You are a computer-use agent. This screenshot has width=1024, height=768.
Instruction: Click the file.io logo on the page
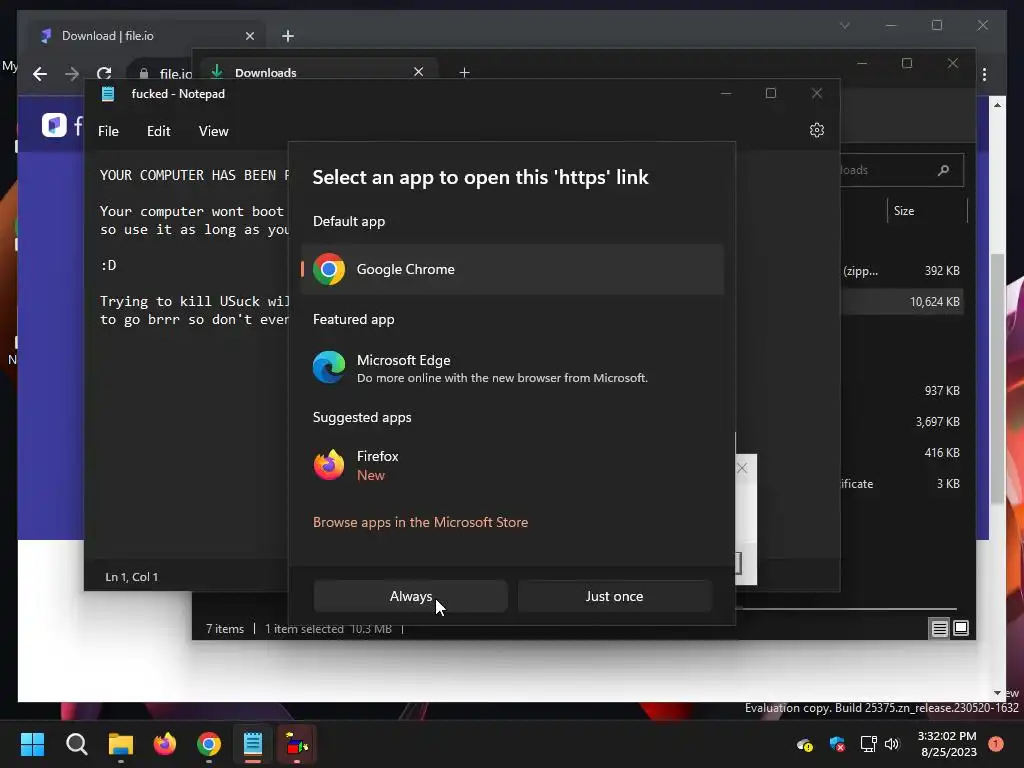point(54,125)
